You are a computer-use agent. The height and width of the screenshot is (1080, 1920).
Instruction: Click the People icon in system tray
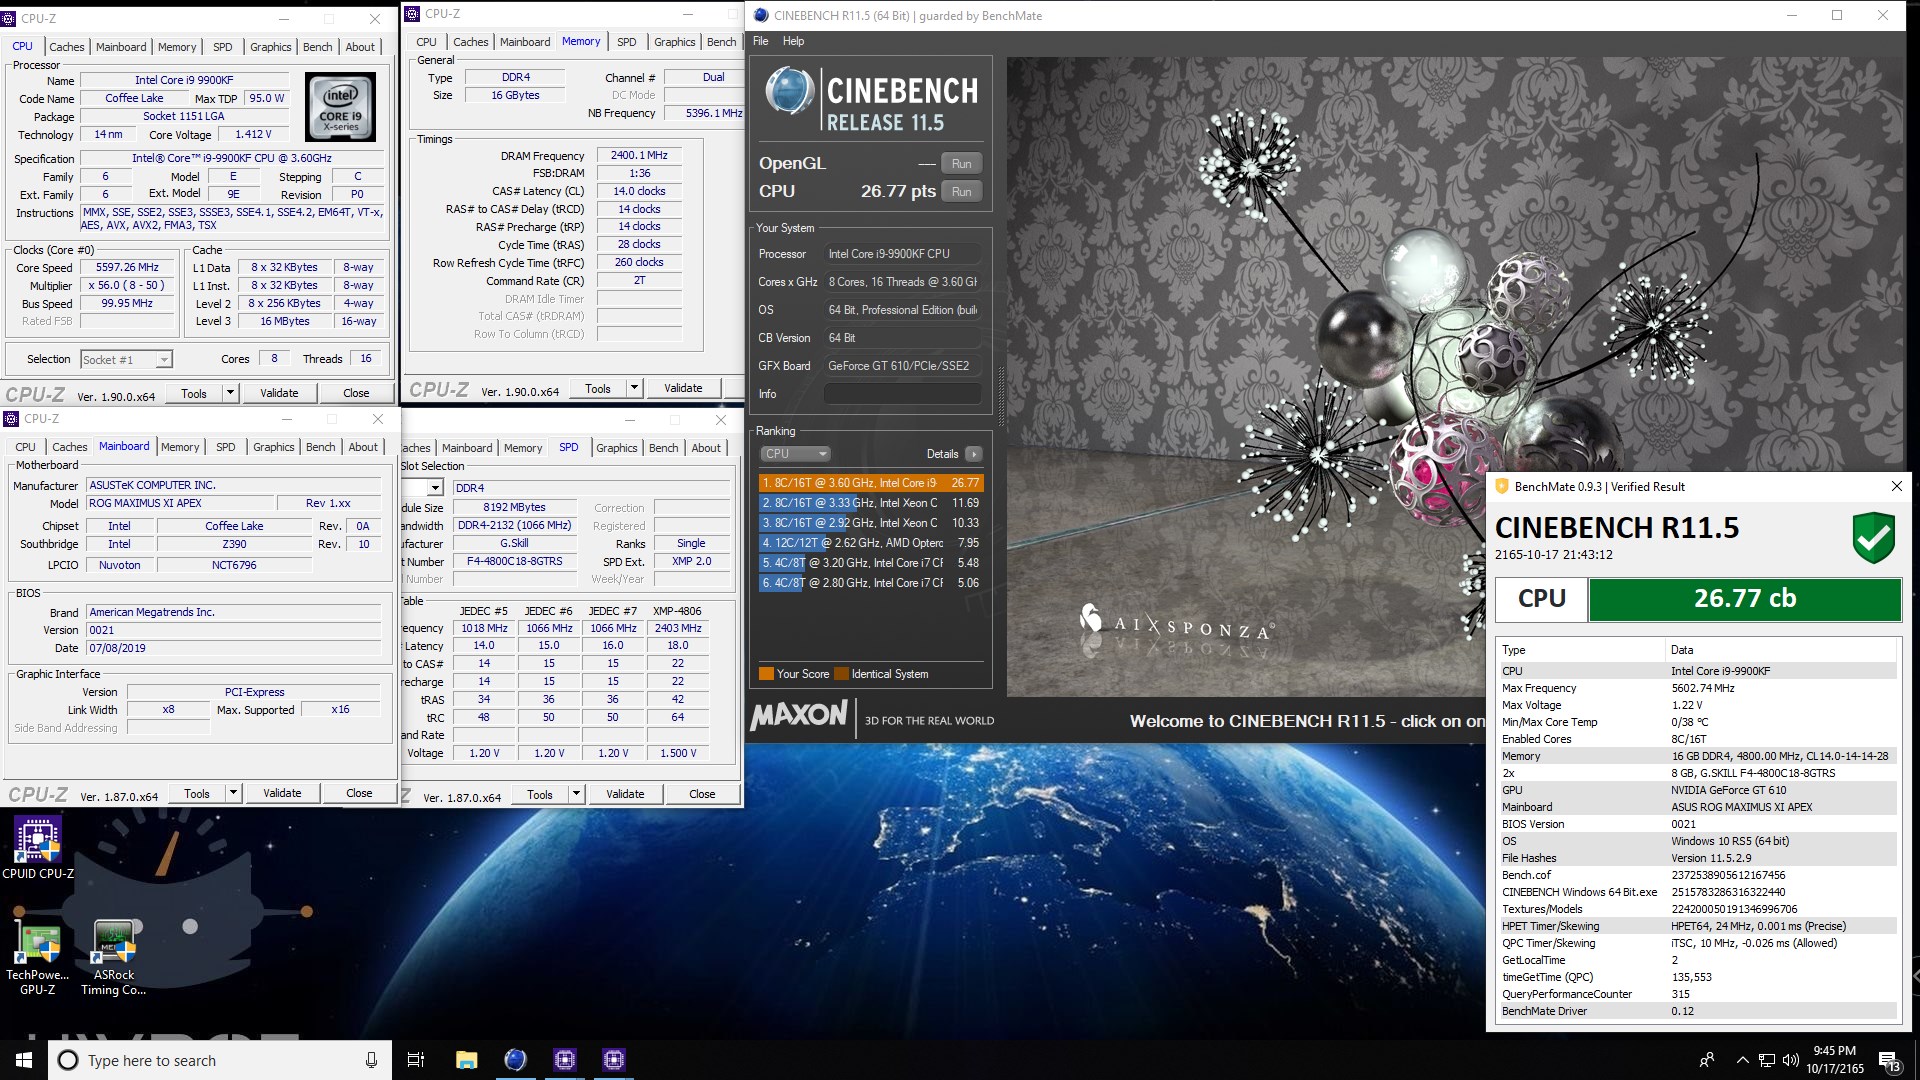pyautogui.click(x=1707, y=1060)
